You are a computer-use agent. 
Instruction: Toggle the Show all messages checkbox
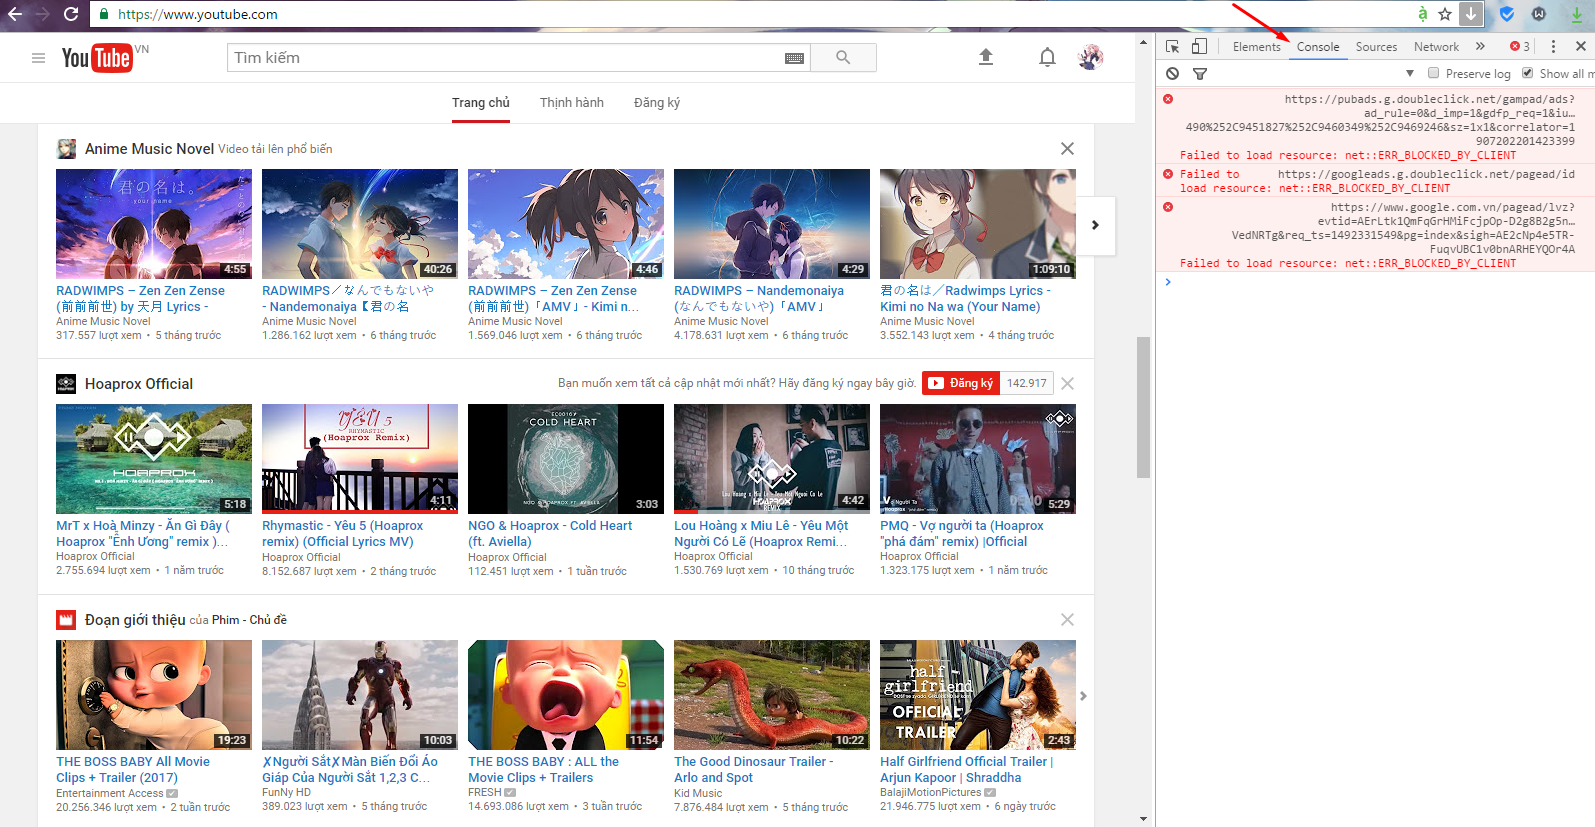[x=1528, y=73]
